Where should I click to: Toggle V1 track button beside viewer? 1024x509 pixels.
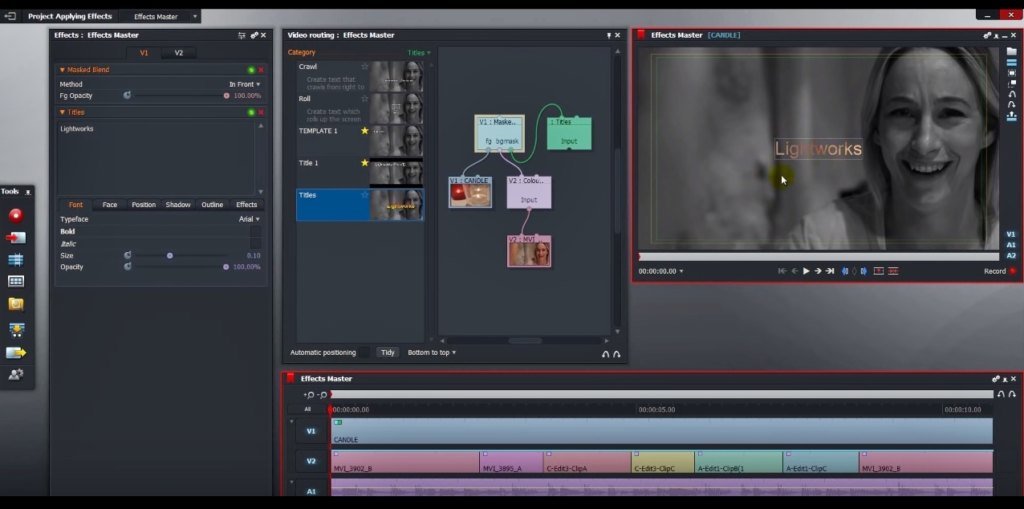[x=1011, y=234]
